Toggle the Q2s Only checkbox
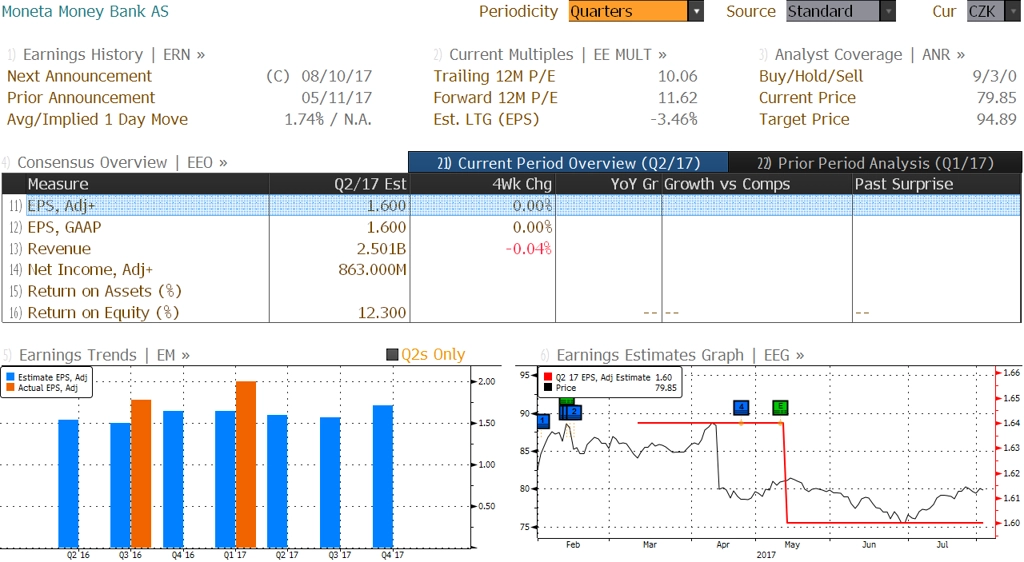 click(x=392, y=354)
